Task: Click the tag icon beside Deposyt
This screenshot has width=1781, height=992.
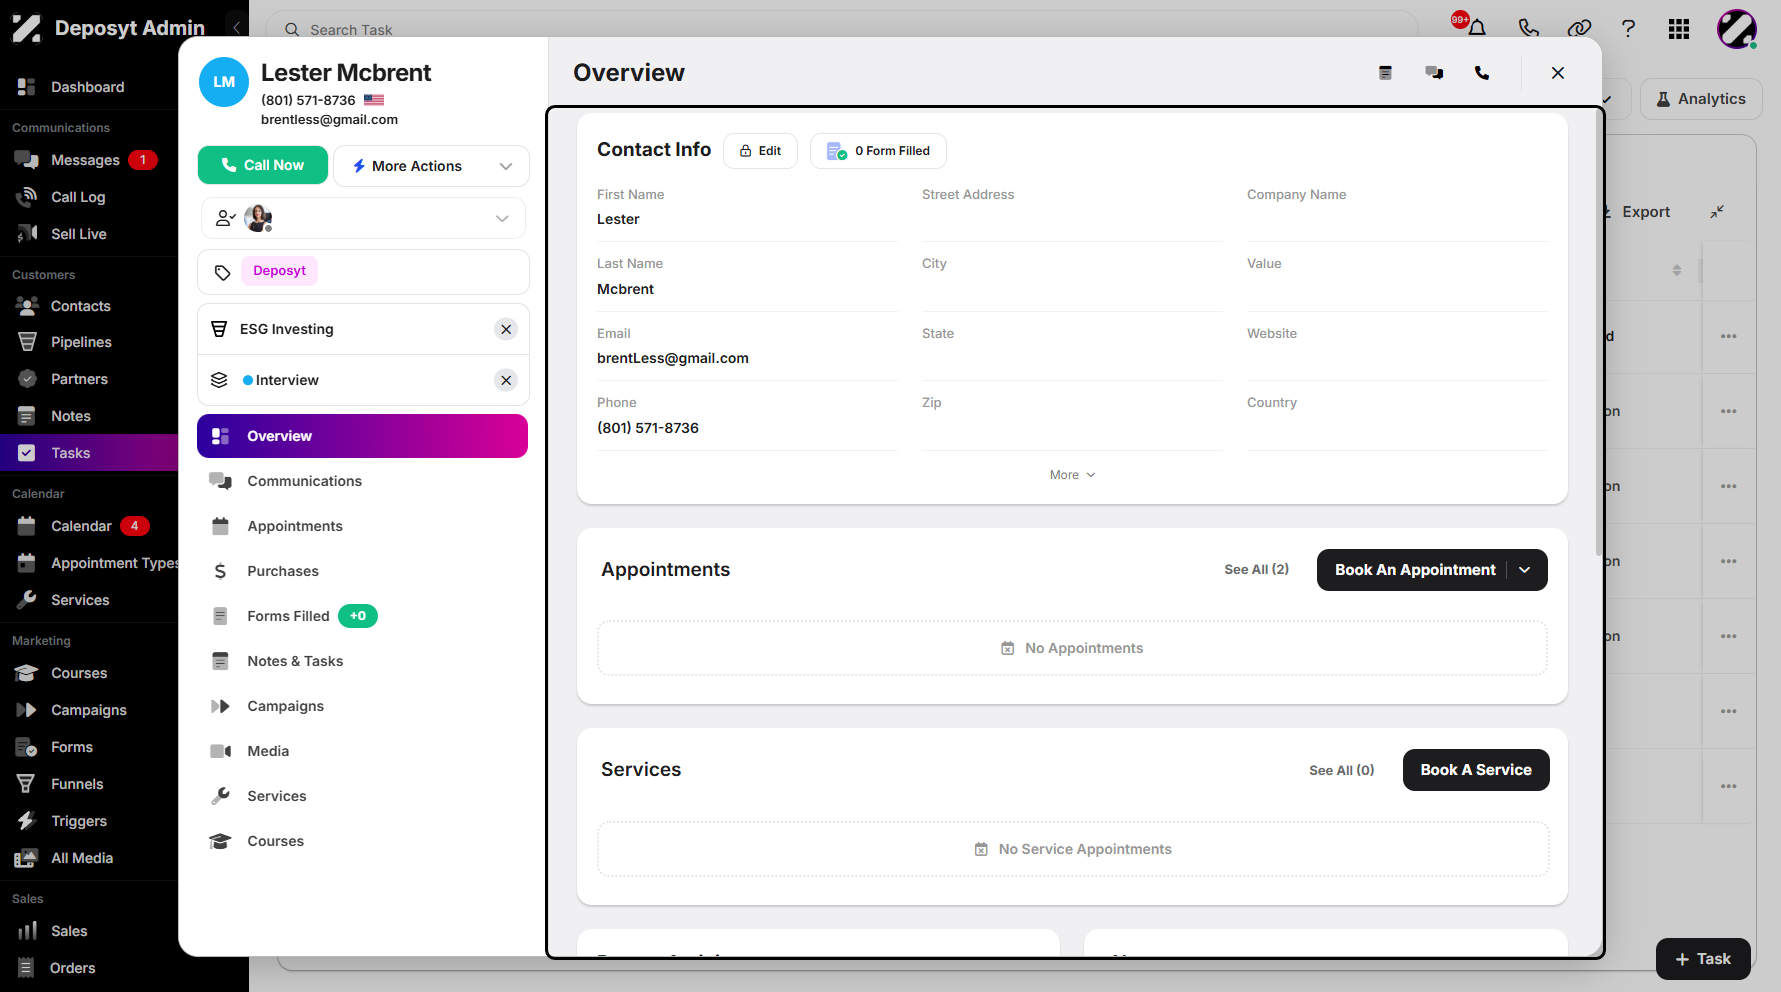Action: click(x=222, y=272)
